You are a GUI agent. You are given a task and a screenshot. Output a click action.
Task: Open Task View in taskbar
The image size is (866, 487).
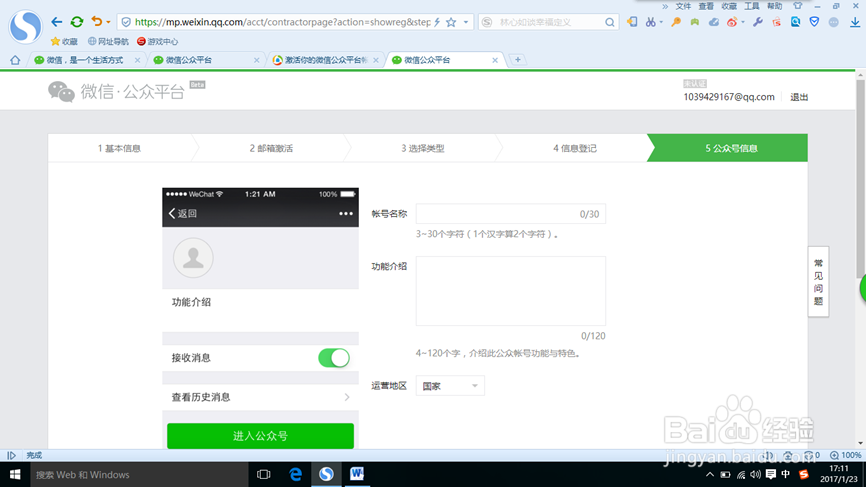[264, 474]
